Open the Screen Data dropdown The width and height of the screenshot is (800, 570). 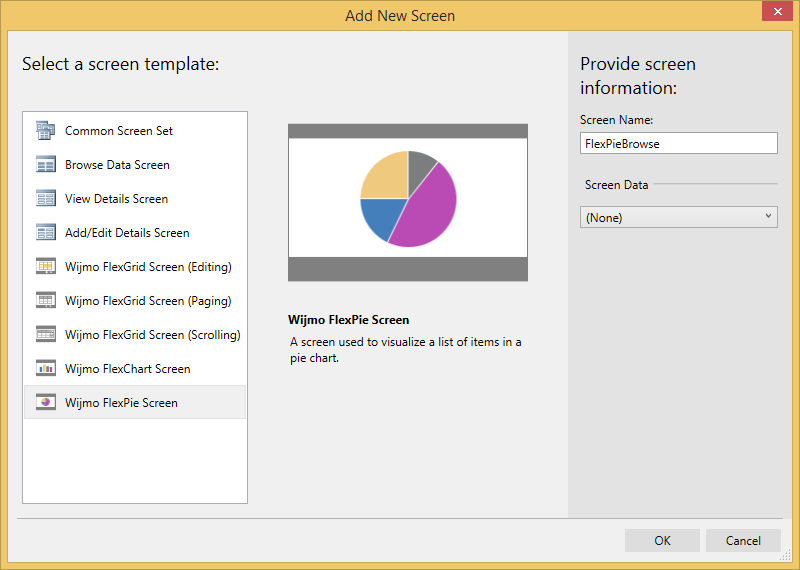point(678,217)
